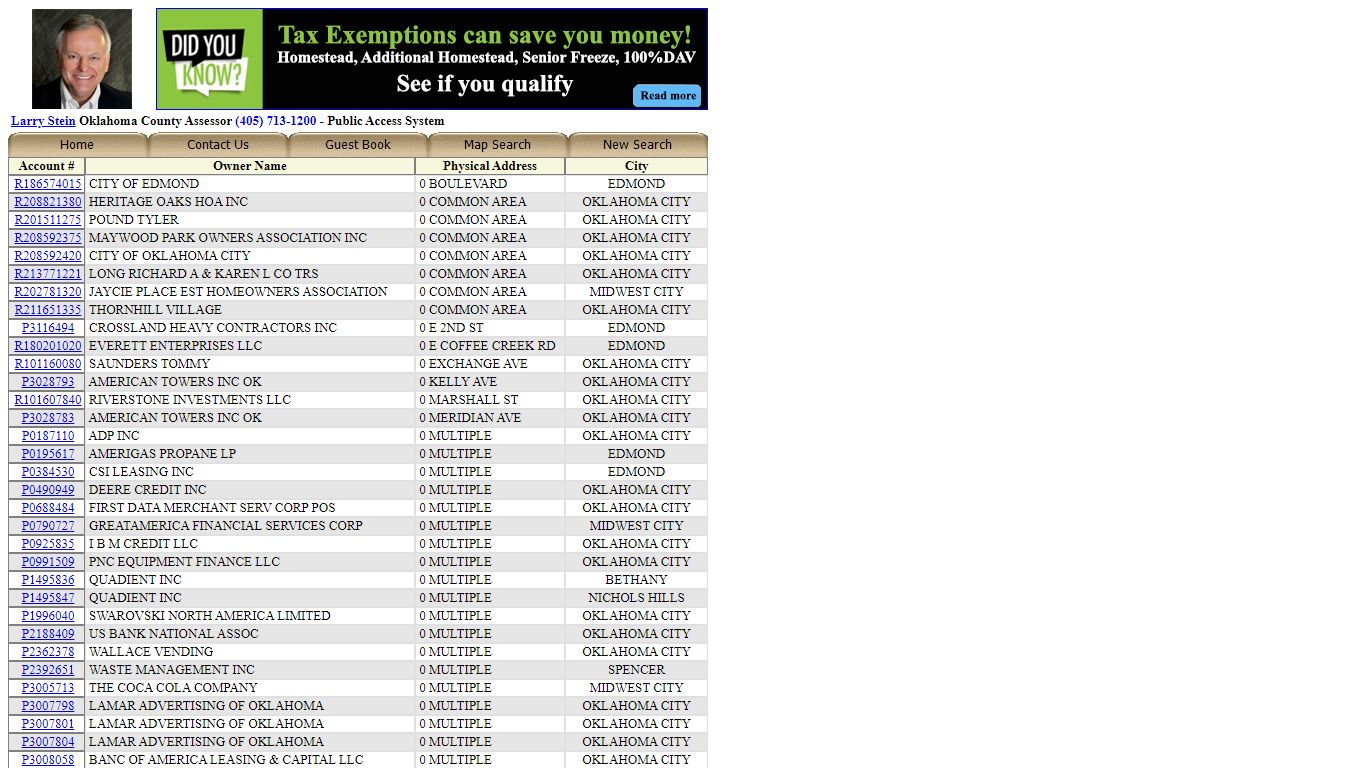This screenshot has width=1366, height=768.
Task: Click the Owner Name column header
Action: click(250, 166)
